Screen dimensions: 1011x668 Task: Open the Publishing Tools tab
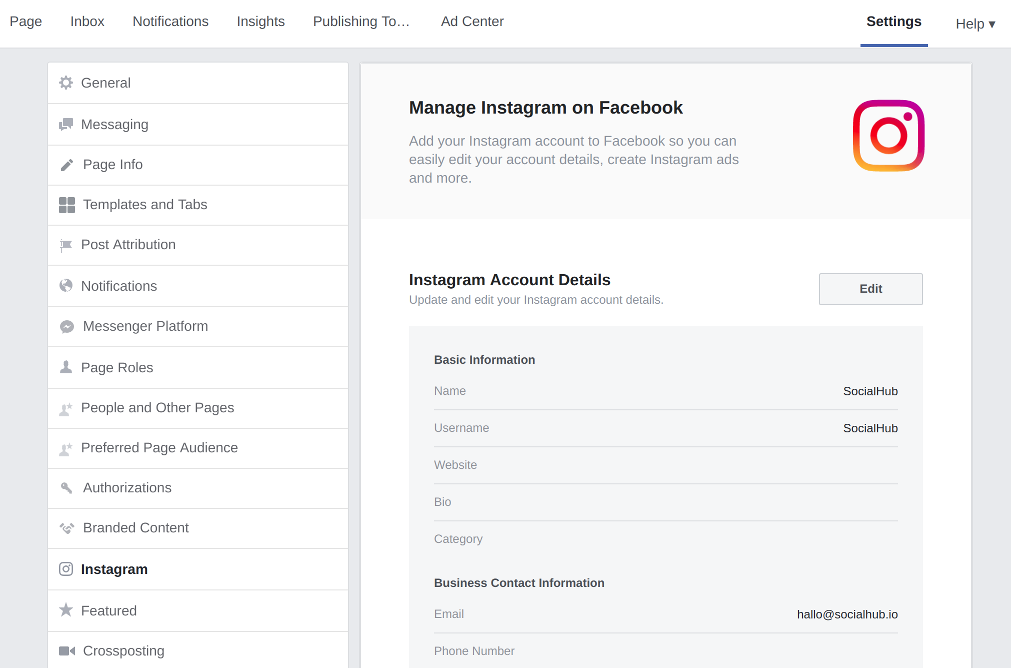pyautogui.click(x=361, y=22)
